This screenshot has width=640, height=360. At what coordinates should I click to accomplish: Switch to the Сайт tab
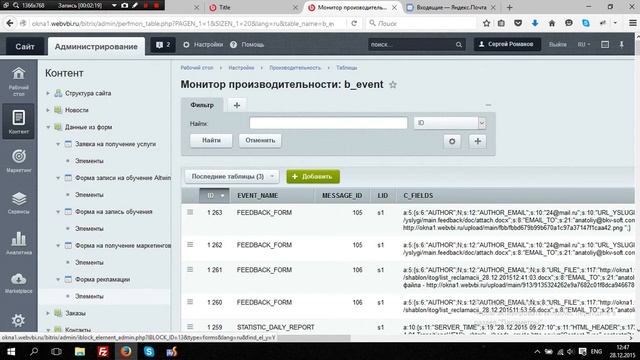click(25, 47)
